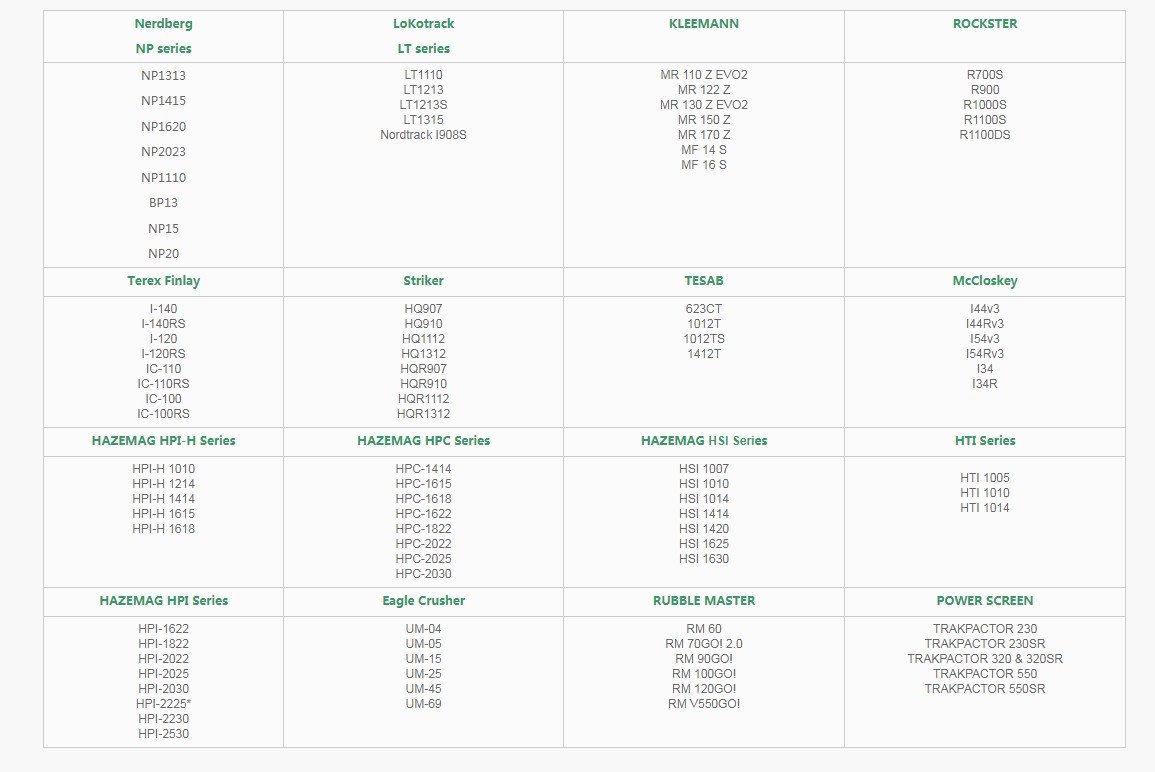Select the McCloskey header
The height and width of the screenshot is (772, 1155).
[985, 281]
